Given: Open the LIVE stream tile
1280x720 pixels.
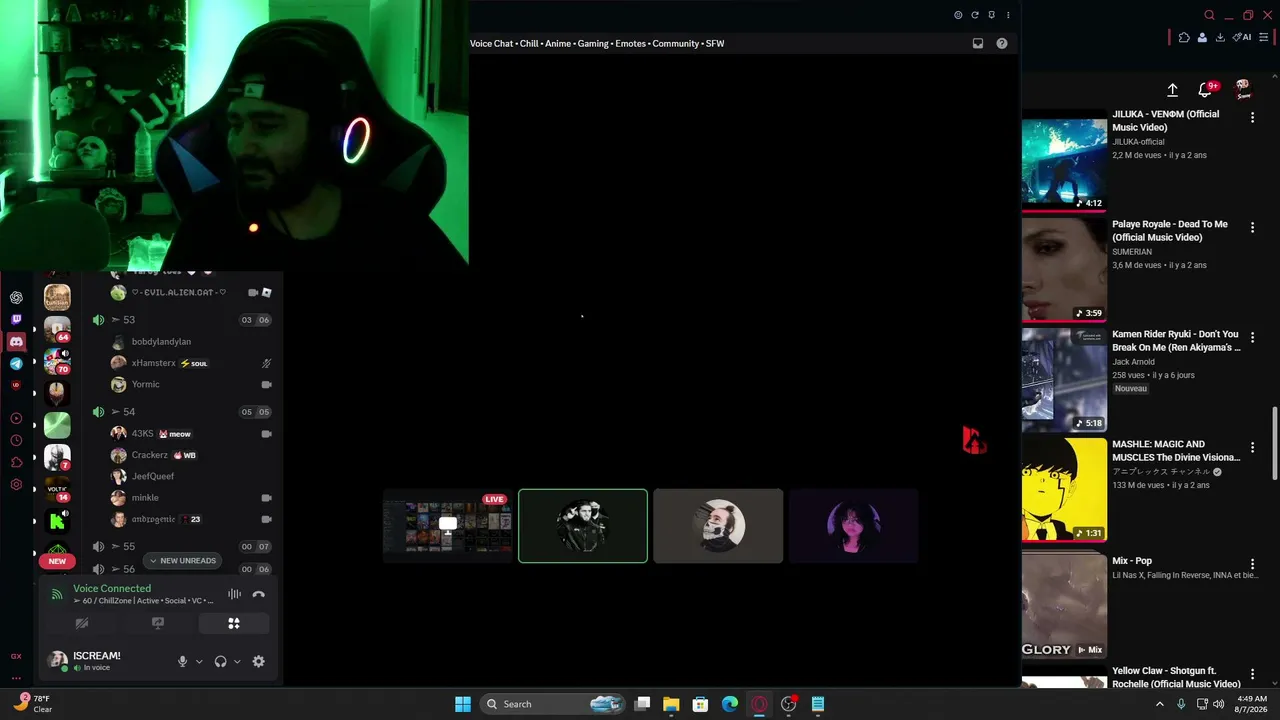Looking at the screenshot, I should 448,526.
